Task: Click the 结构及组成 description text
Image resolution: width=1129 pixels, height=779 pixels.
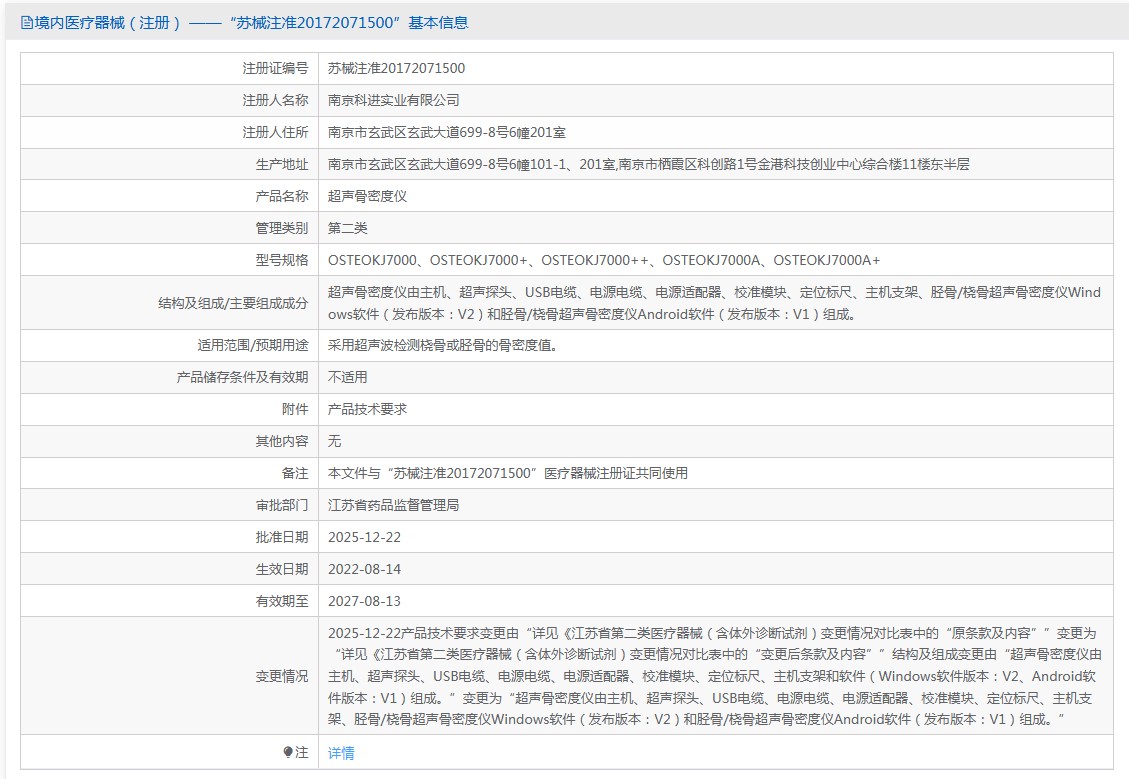Action: 714,303
